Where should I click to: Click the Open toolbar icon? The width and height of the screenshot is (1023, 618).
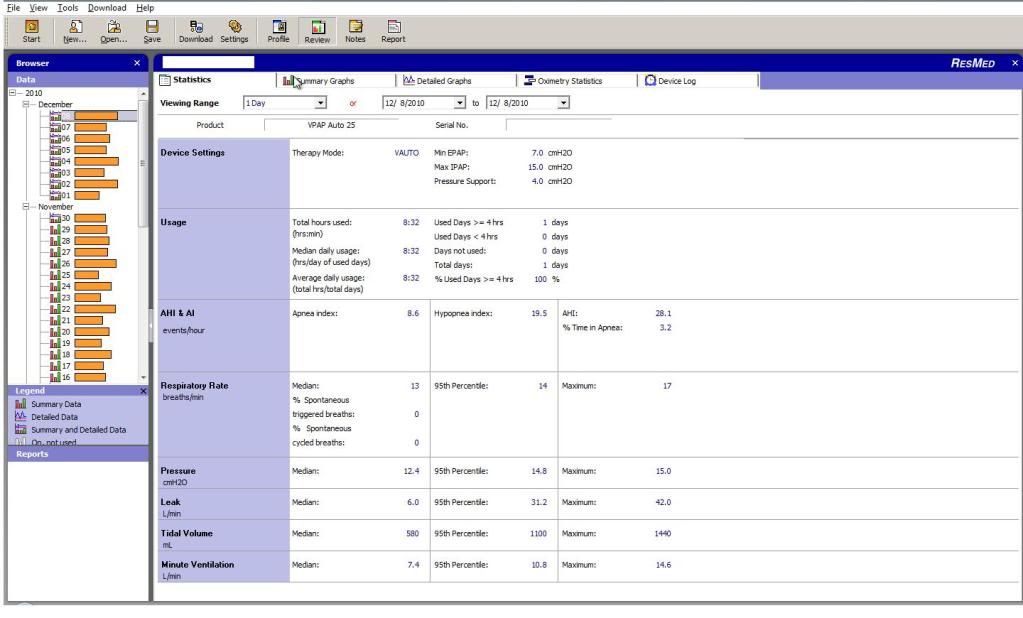pos(114,31)
